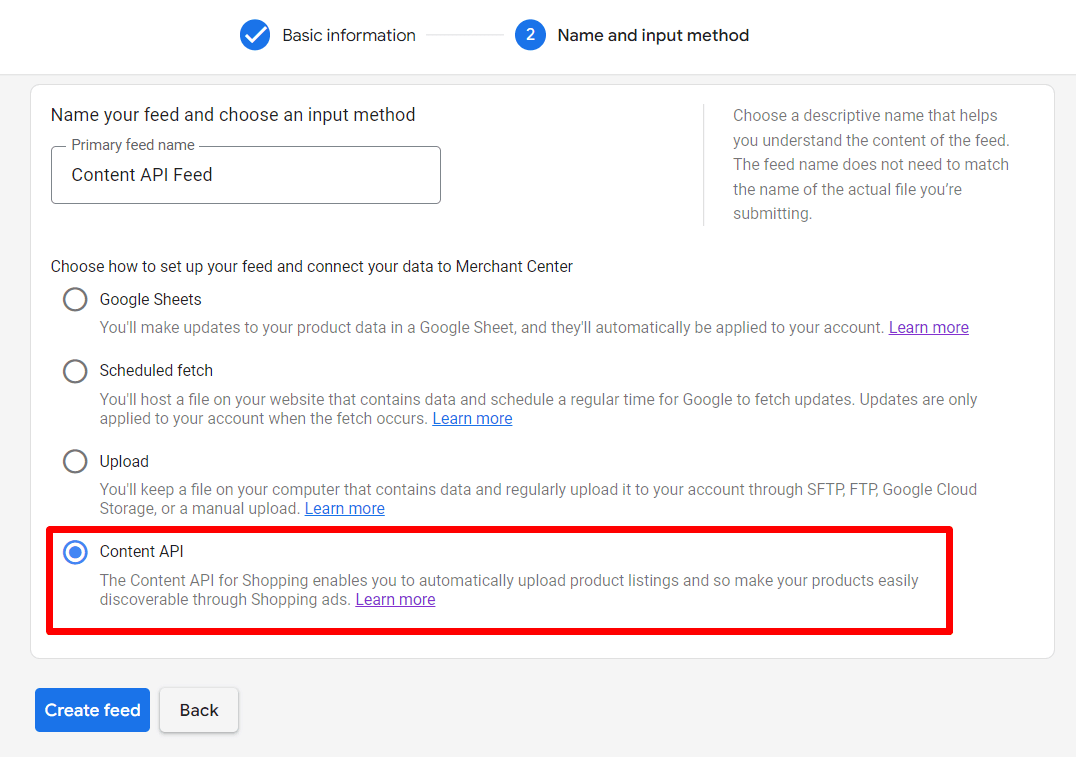This screenshot has height=757, width=1076.
Task: Choose Scheduled fetch as the input method
Action: pos(75,371)
